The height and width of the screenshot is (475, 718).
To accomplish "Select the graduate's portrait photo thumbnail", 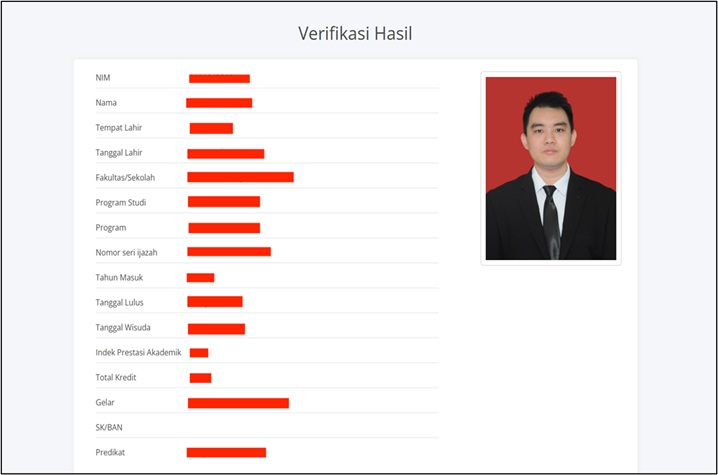I will pyautogui.click(x=550, y=168).
